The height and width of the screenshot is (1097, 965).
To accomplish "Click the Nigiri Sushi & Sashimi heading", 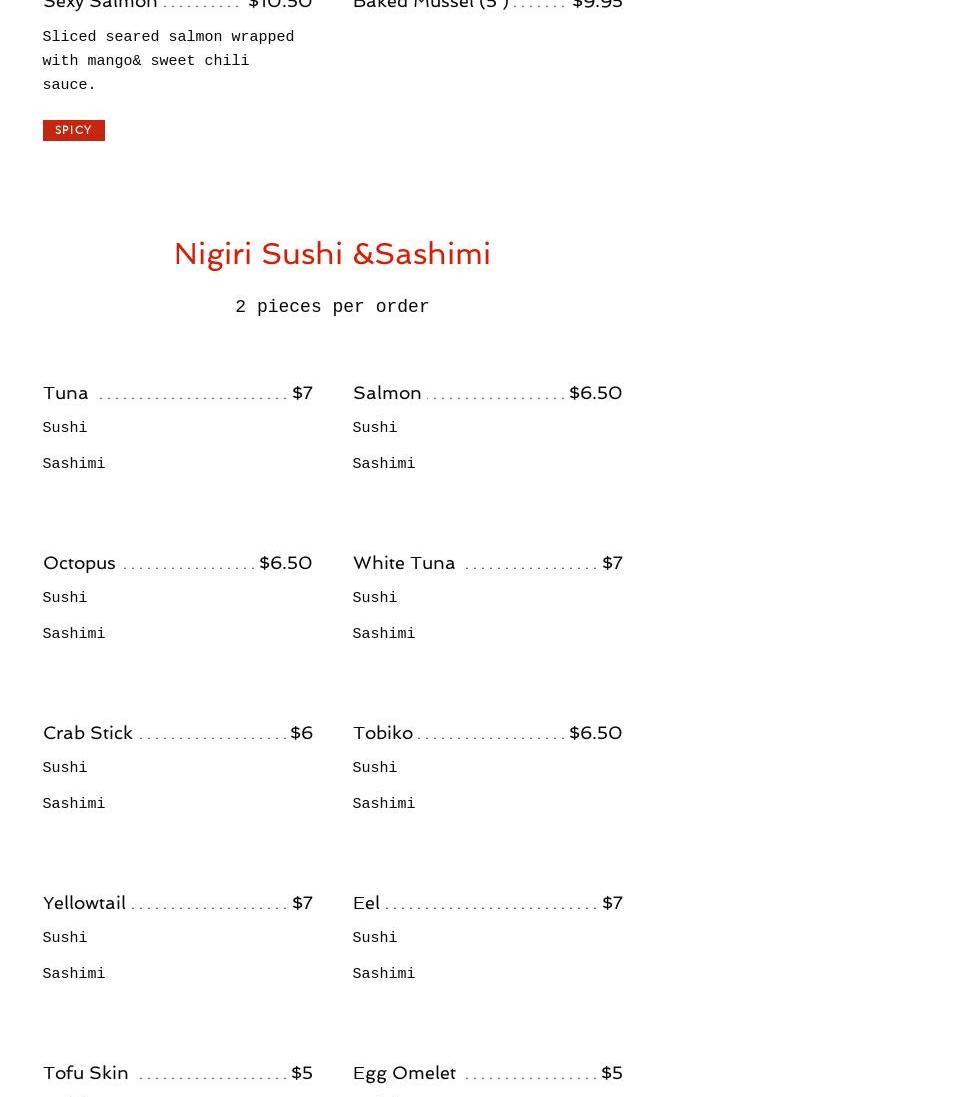I will tap(332, 254).
